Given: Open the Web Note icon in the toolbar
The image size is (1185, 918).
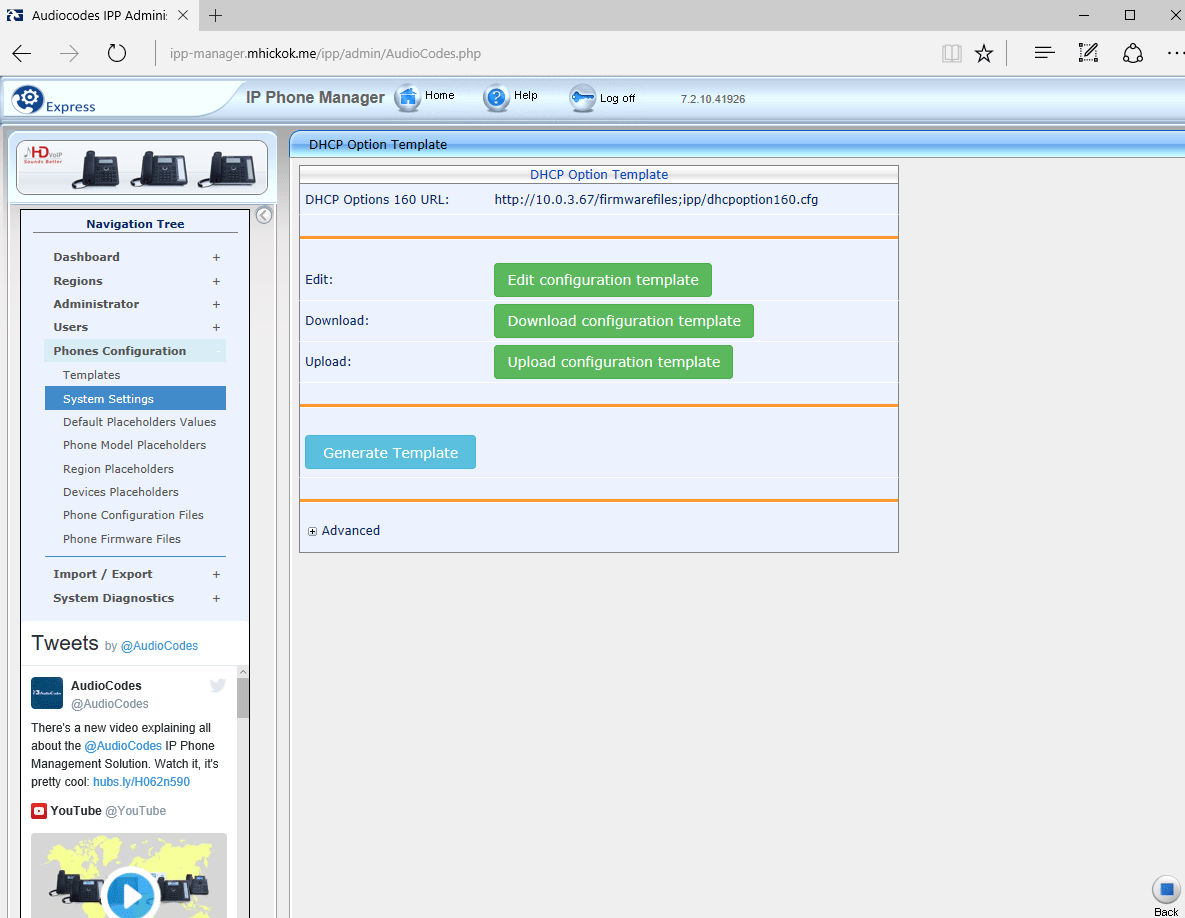Looking at the screenshot, I should 1088,53.
